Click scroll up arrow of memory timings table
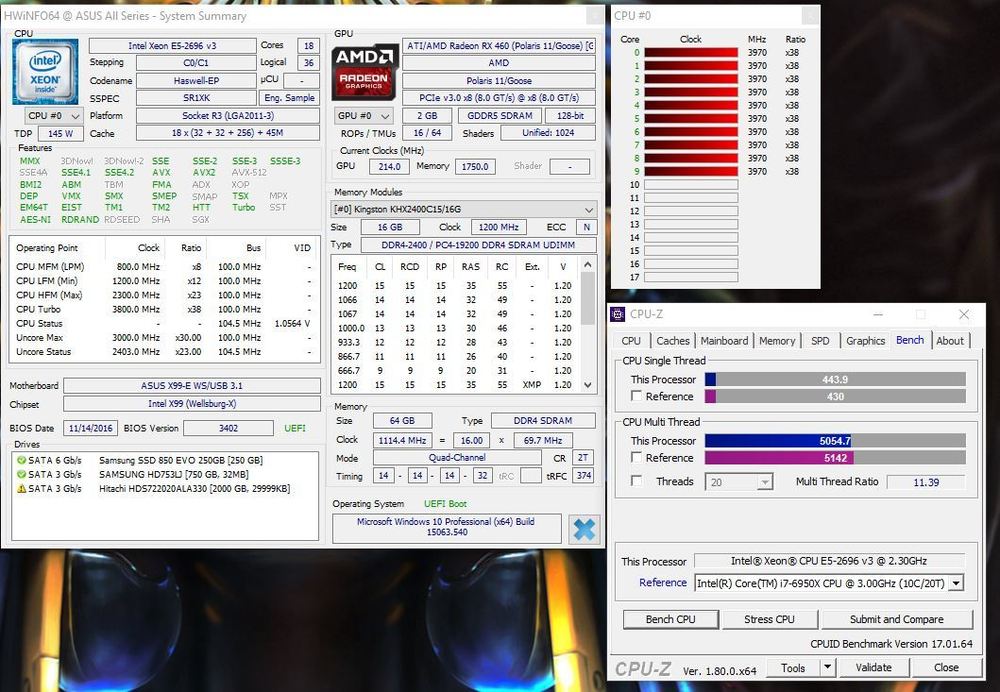 coord(588,264)
